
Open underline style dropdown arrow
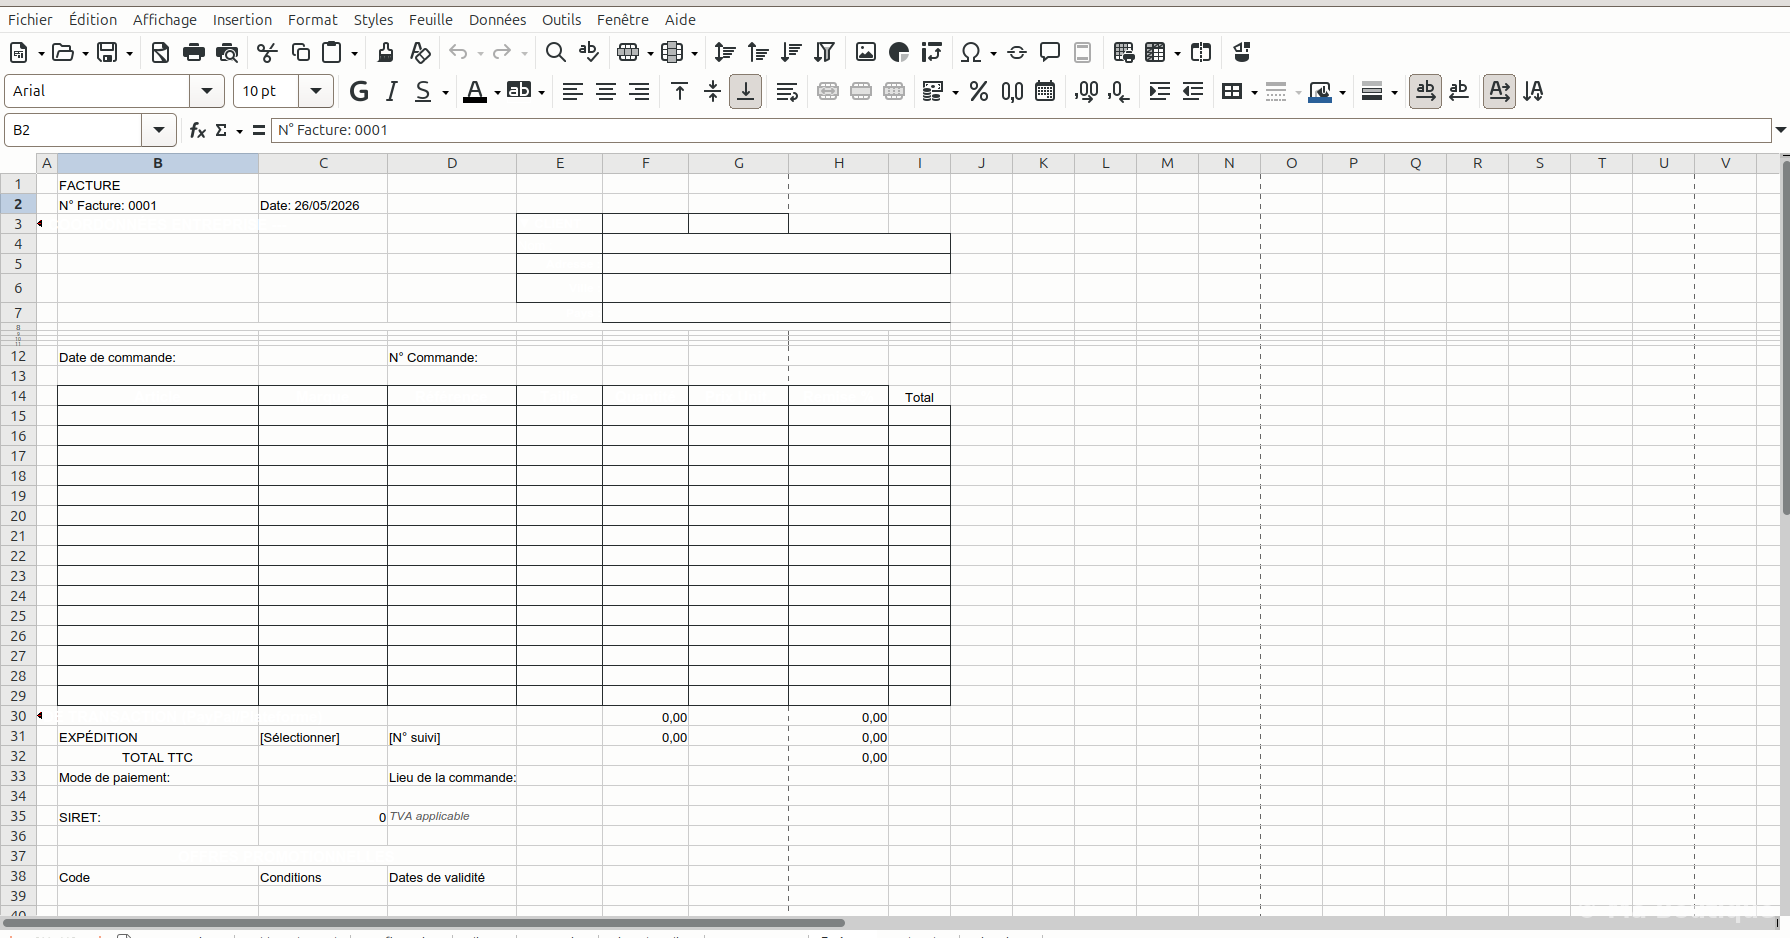pos(445,92)
